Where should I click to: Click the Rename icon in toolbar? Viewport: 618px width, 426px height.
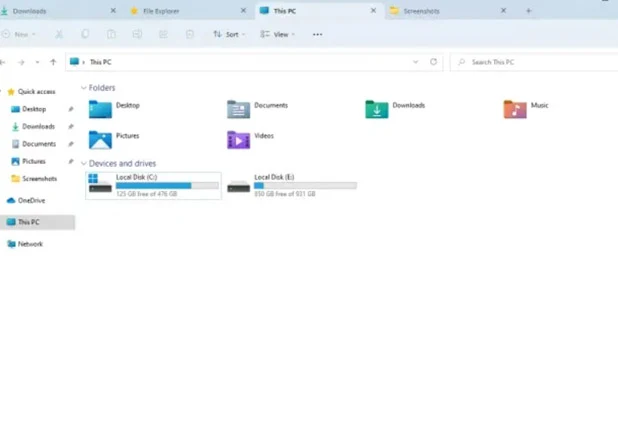[x=137, y=34]
